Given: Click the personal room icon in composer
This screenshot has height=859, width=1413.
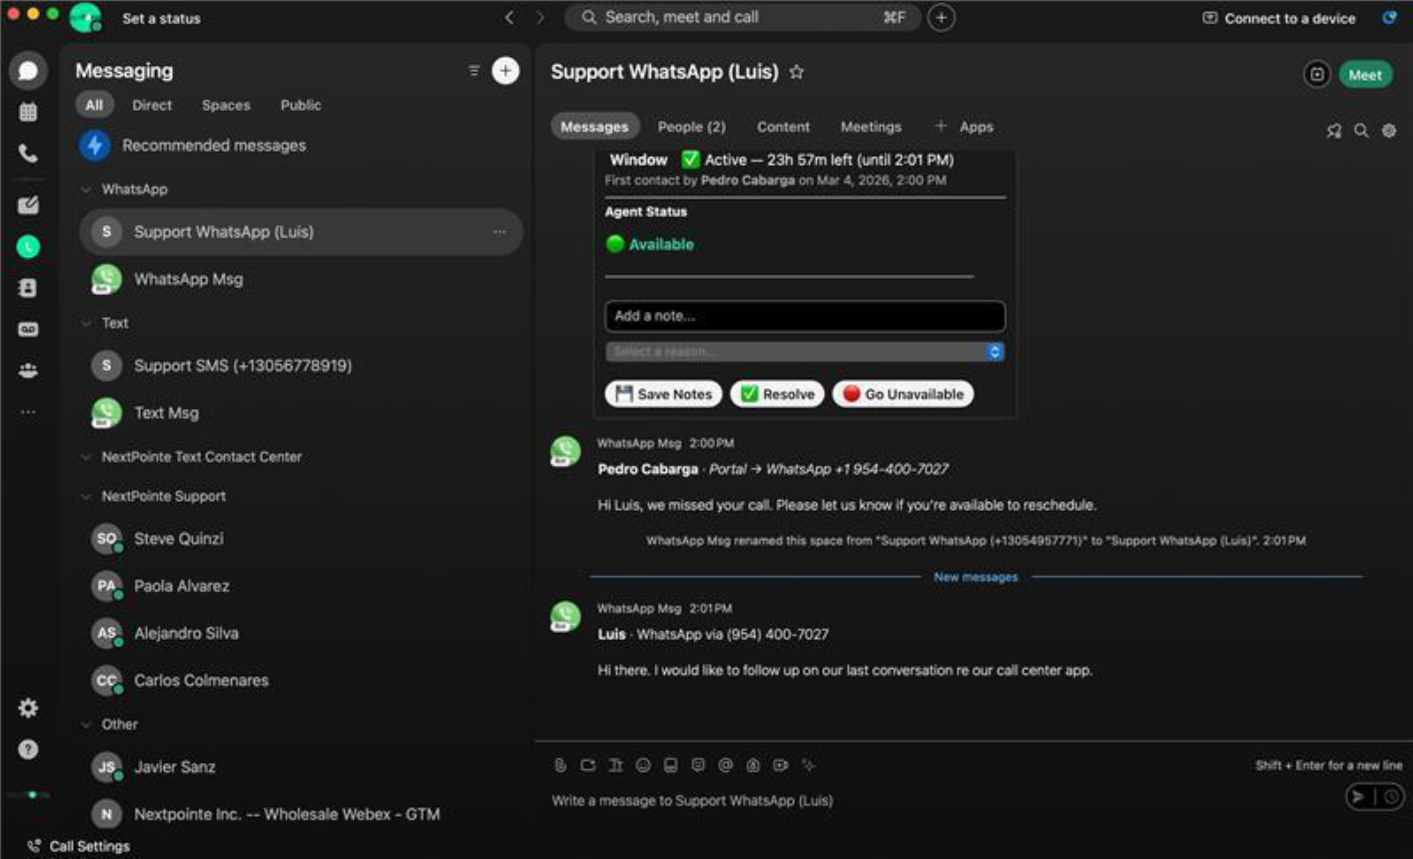Looking at the screenshot, I should point(753,765).
